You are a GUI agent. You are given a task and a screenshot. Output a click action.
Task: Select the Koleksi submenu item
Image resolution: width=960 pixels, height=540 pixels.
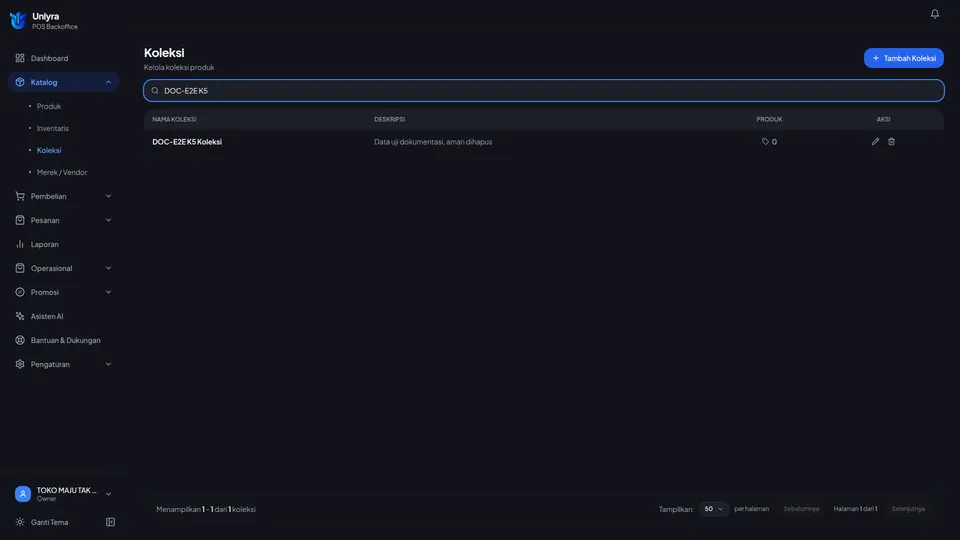point(48,150)
